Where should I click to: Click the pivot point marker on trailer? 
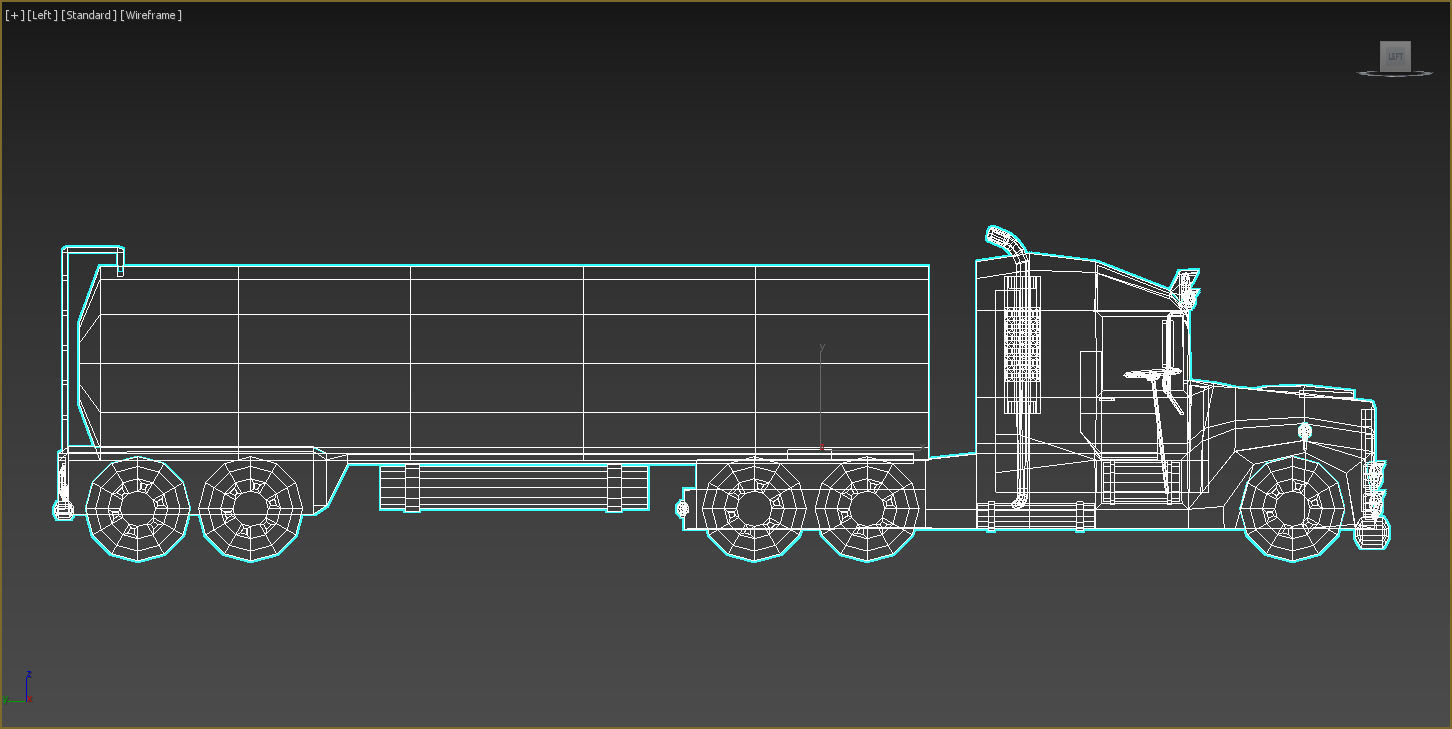tap(821, 447)
